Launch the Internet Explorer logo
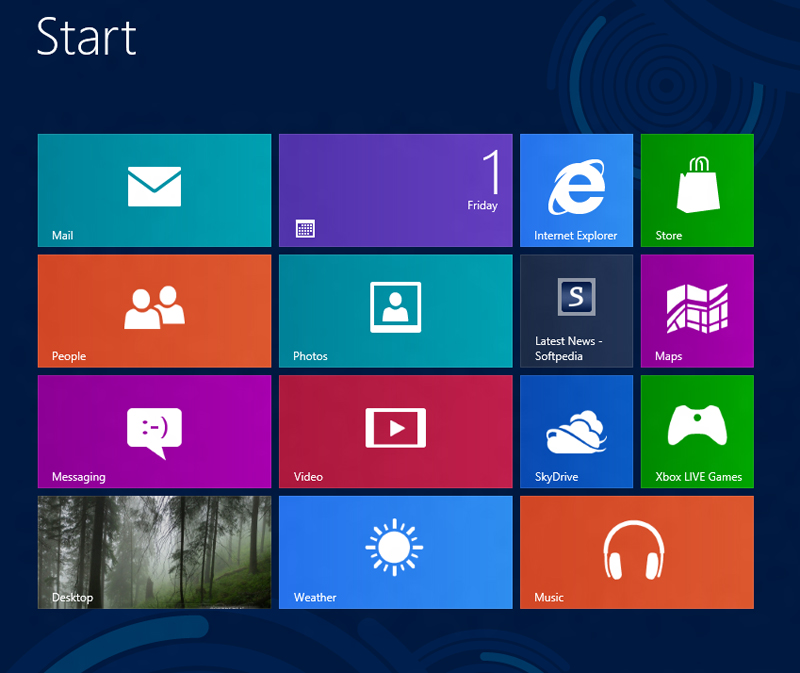 [x=577, y=187]
